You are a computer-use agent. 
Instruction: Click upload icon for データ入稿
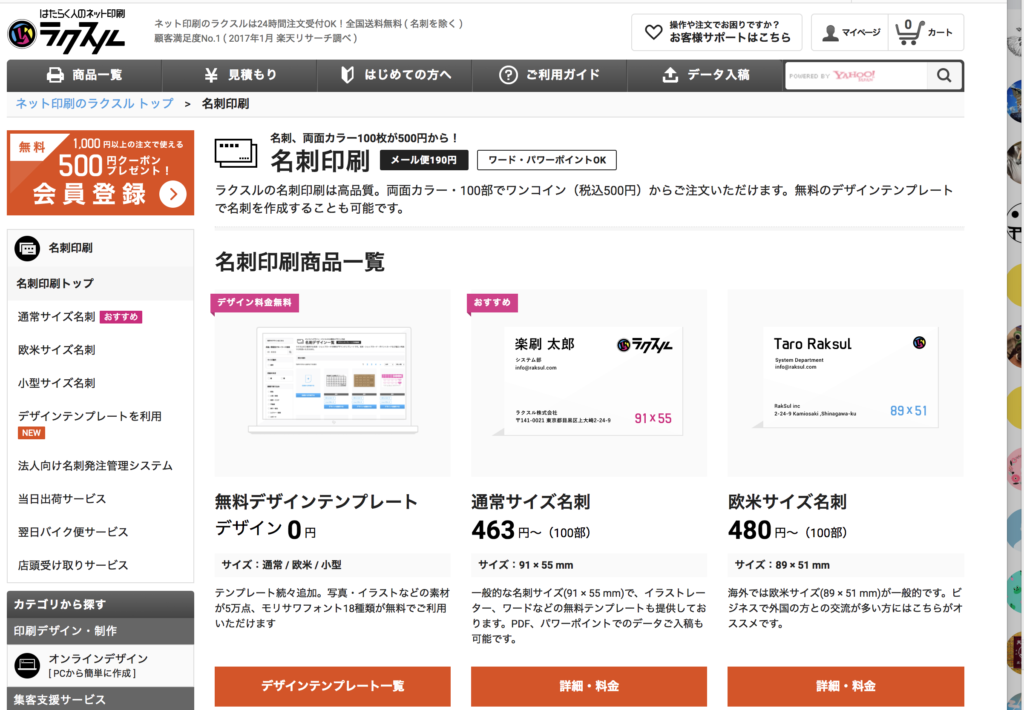tap(670, 75)
